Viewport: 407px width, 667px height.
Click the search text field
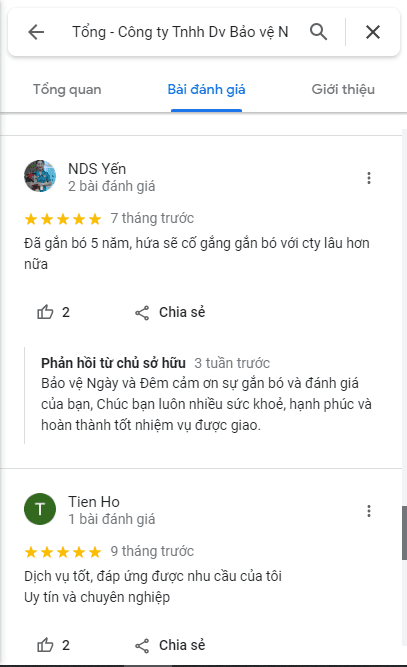[x=180, y=32]
